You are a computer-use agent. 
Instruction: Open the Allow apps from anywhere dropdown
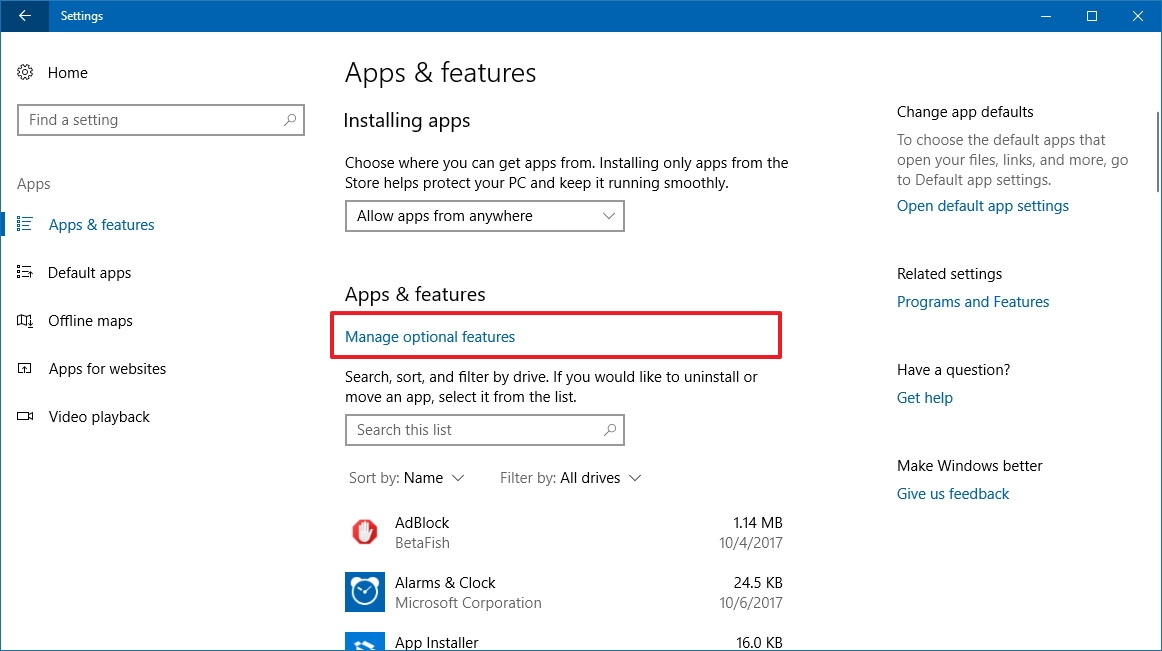tap(485, 216)
